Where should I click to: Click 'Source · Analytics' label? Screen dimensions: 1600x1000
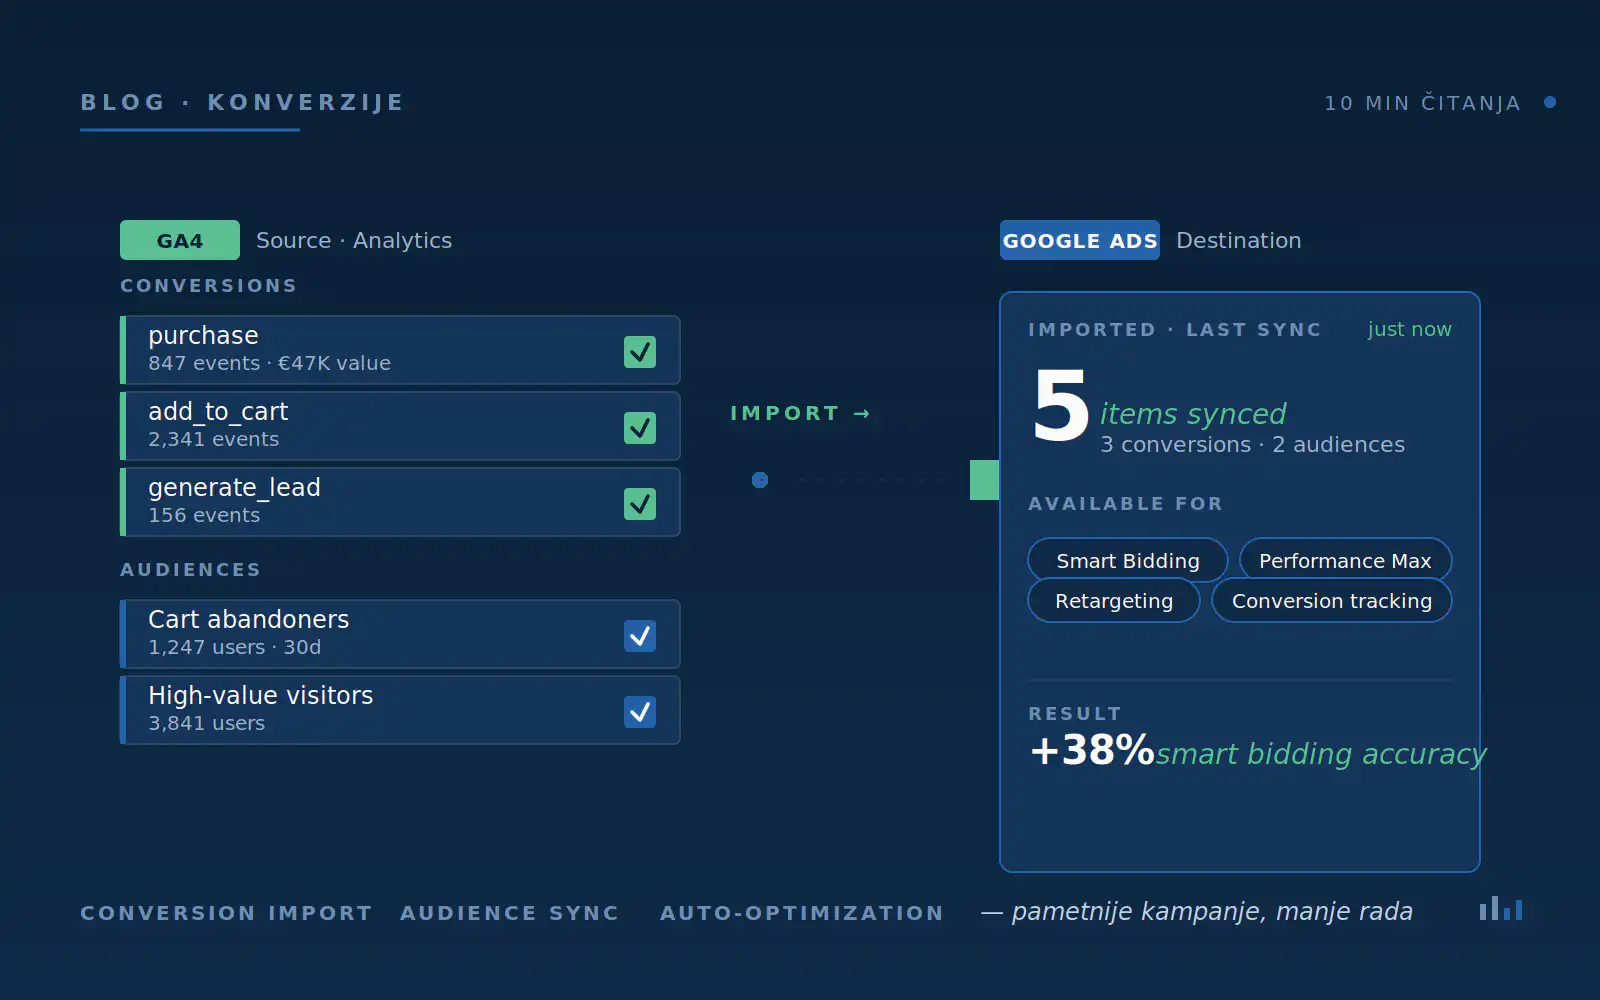pyautogui.click(x=354, y=240)
